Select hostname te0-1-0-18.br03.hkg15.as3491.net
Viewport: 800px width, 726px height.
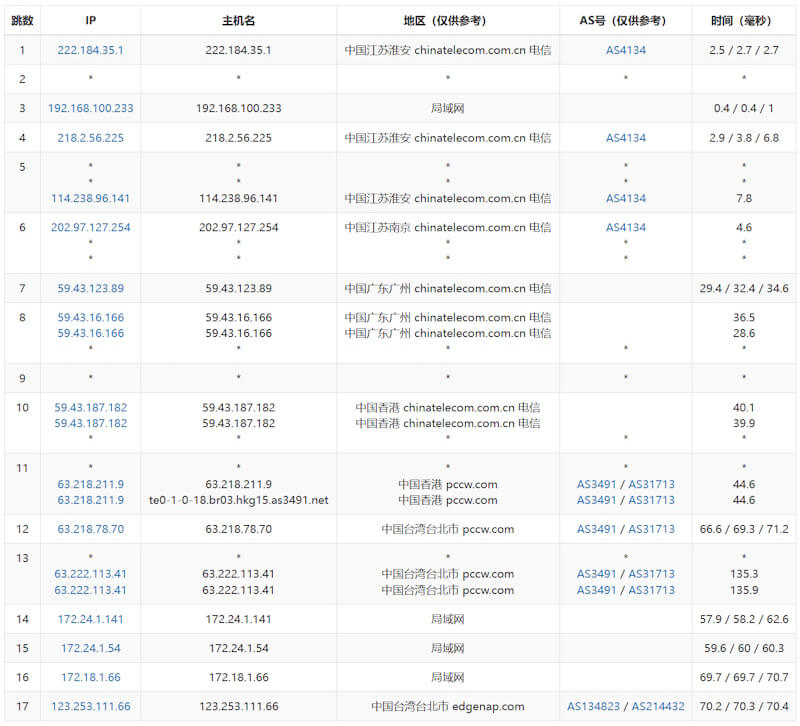[x=238, y=500]
